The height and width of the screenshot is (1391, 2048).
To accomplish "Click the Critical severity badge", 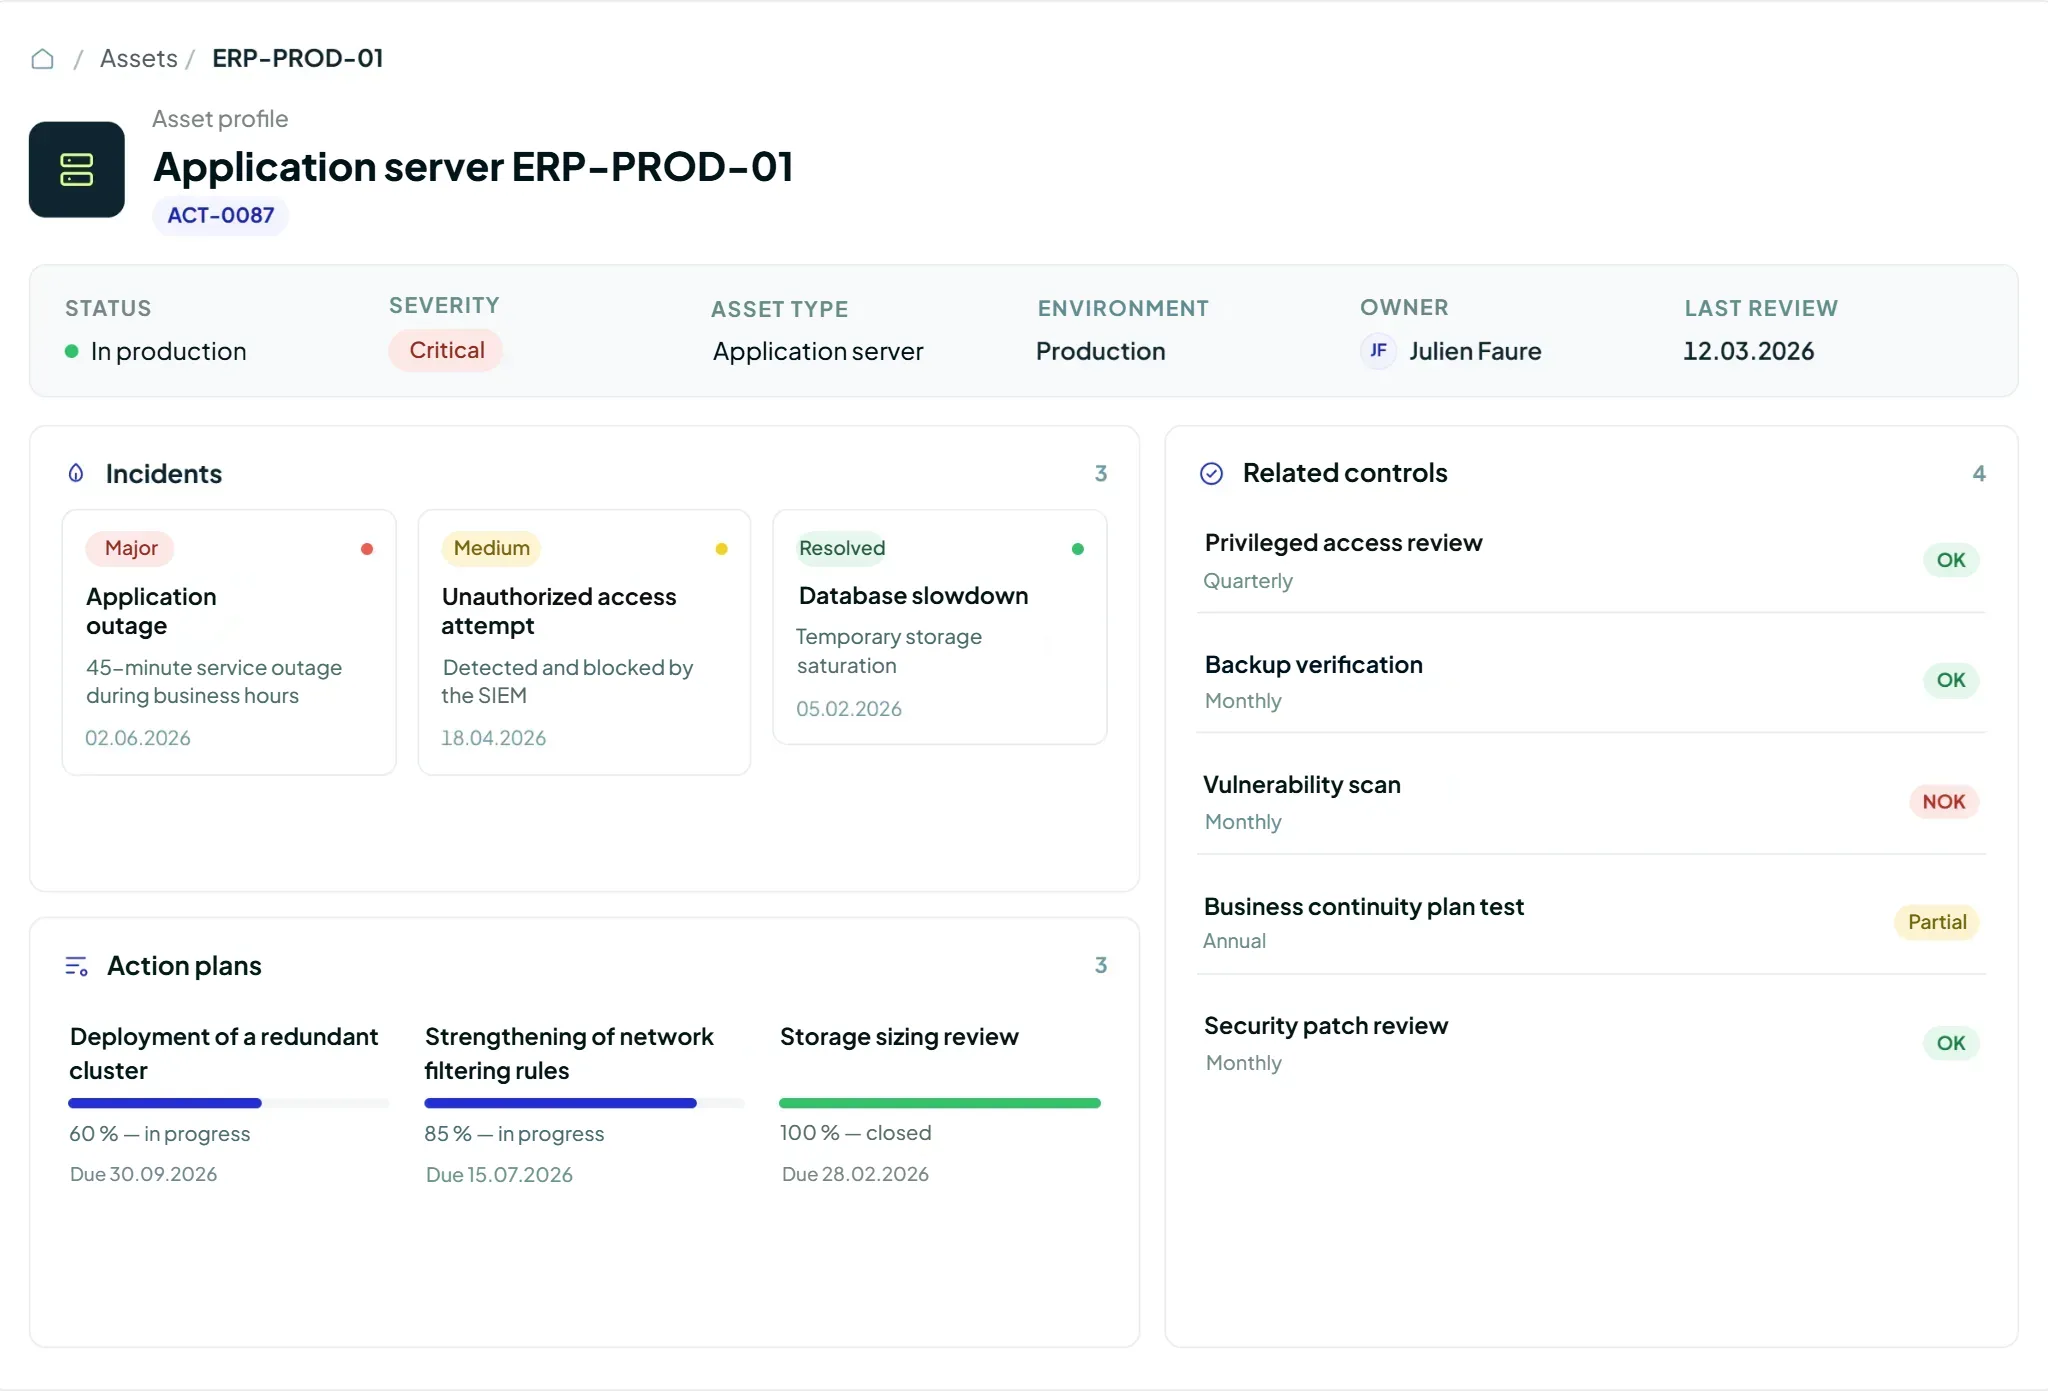I will [x=446, y=350].
